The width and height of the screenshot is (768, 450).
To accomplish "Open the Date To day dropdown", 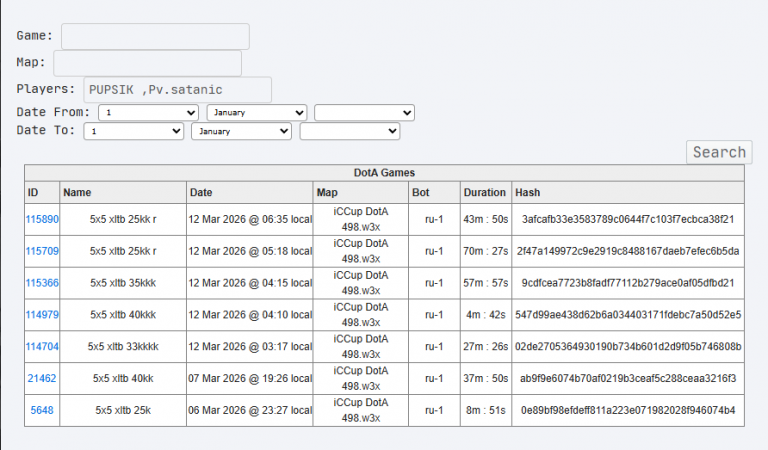I will point(134,131).
